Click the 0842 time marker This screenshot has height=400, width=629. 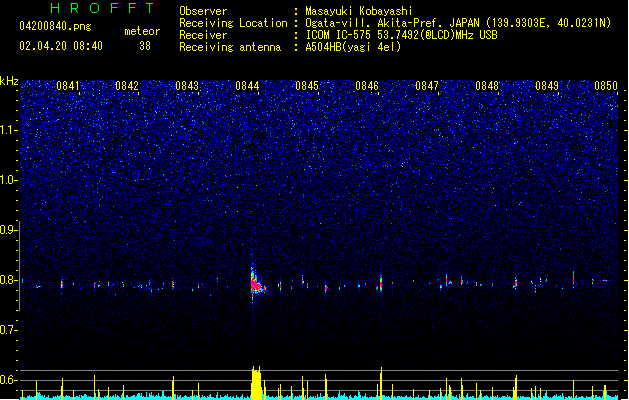pos(127,86)
